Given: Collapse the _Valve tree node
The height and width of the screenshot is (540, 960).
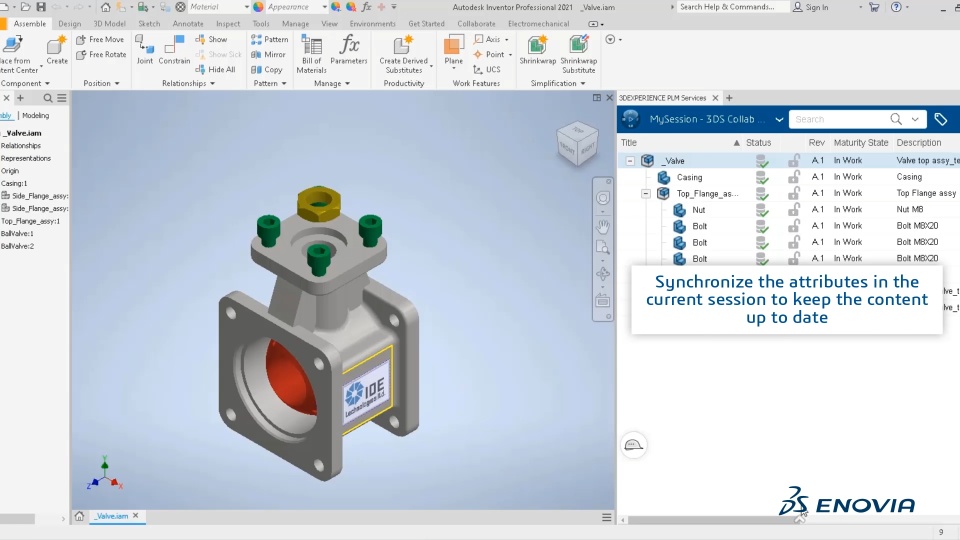Looking at the screenshot, I should (x=630, y=160).
